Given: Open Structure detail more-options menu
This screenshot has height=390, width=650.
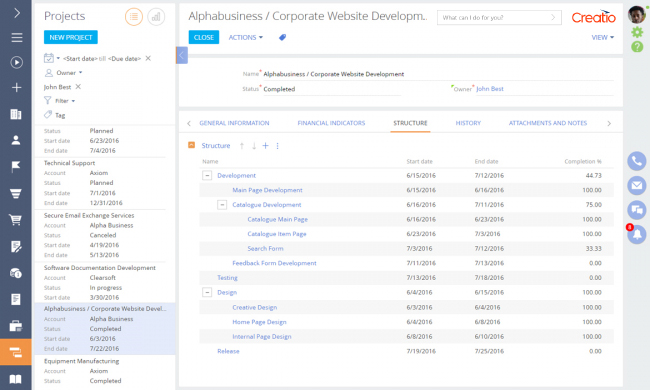Looking at the screenshot, I should click(277, 146).
